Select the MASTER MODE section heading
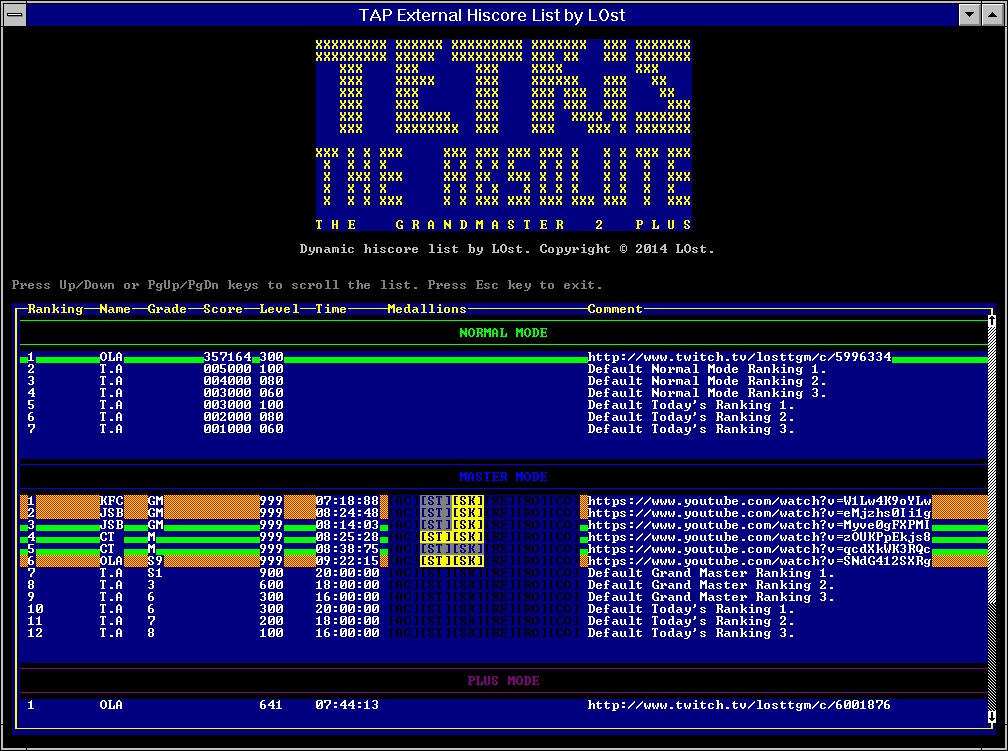The image size is (1008, 751). (503, 477)
